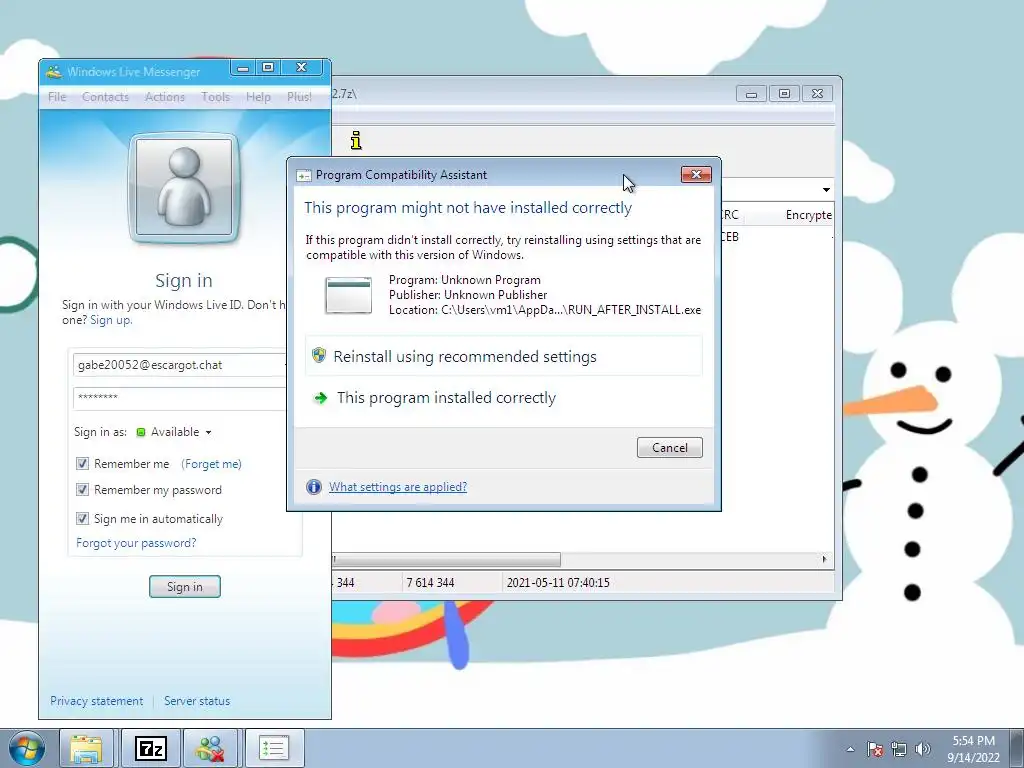This screenshot has height=768, width=1024.
Task: Click the 7-Zip horizontal scrollbar thumb
Action: pyautogui.click(x=446, y=560)
